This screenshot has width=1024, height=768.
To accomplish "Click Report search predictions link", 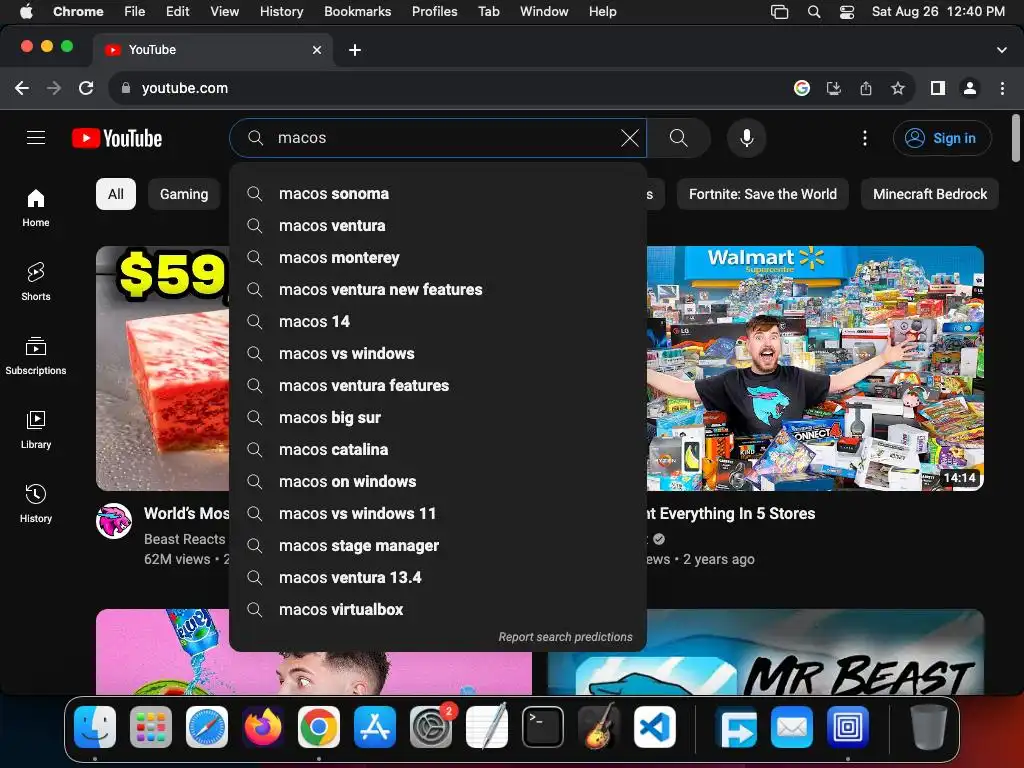I will pyautogui.click(x=565, y=637).
